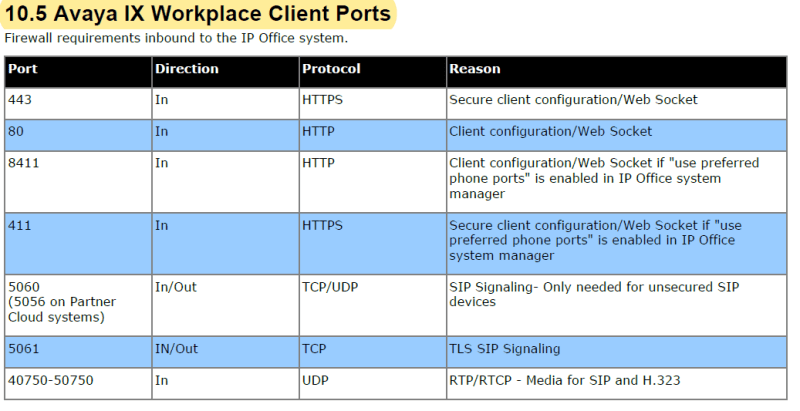Select port cell "5061"

click(78, 352)
